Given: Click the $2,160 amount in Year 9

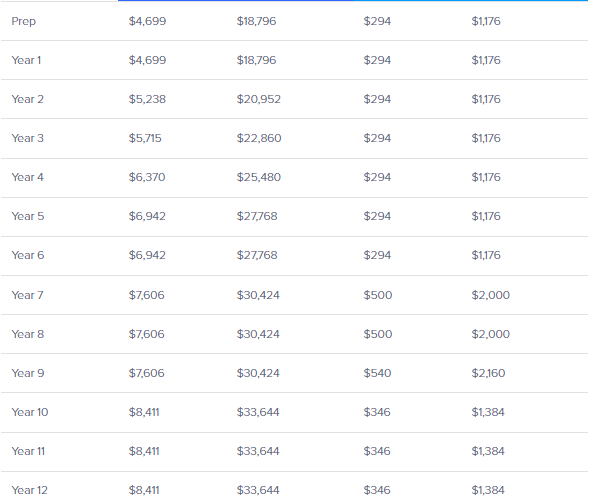Looking at the screenshot, I should (488, 373).
